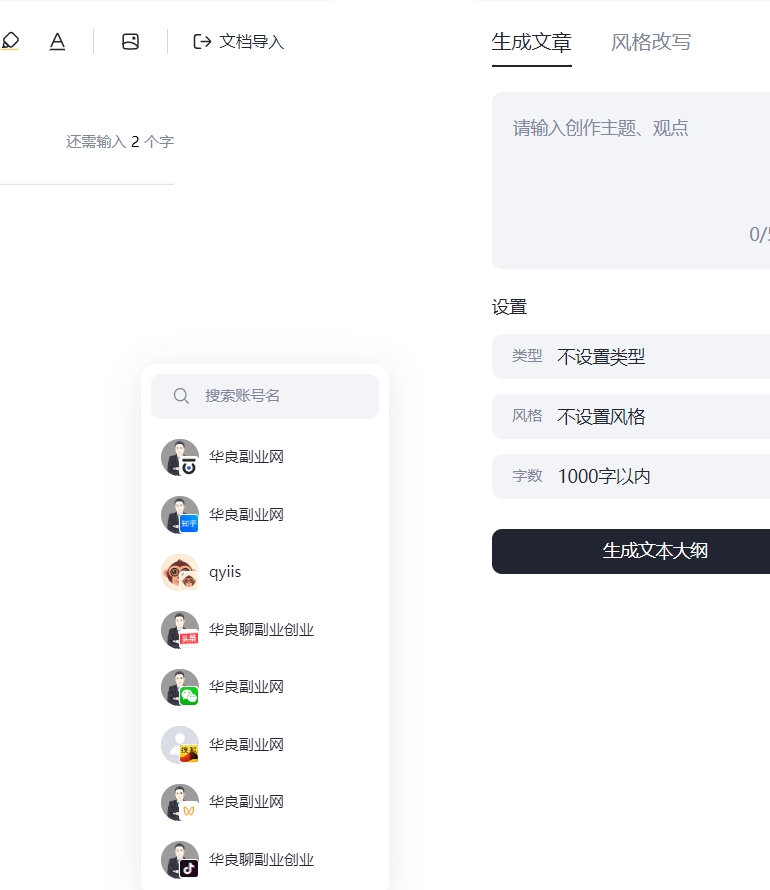The height and width of the screenshot is (890, 770).
Task: Switch to the 生成文章 tab
Action: [x=532, y=42]
